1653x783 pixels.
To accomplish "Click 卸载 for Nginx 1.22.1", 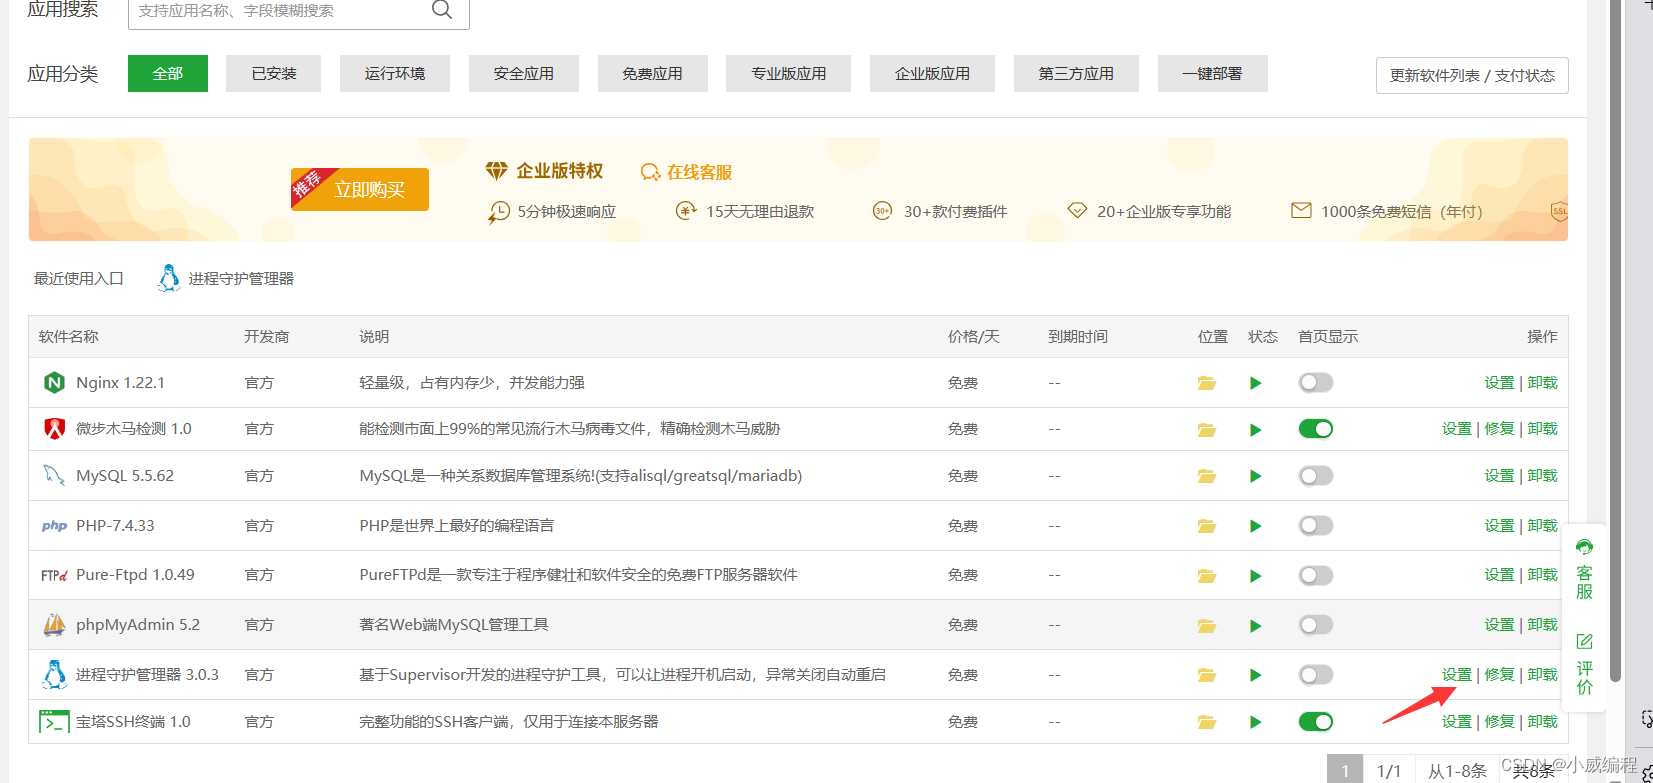I will (1543, 383).
